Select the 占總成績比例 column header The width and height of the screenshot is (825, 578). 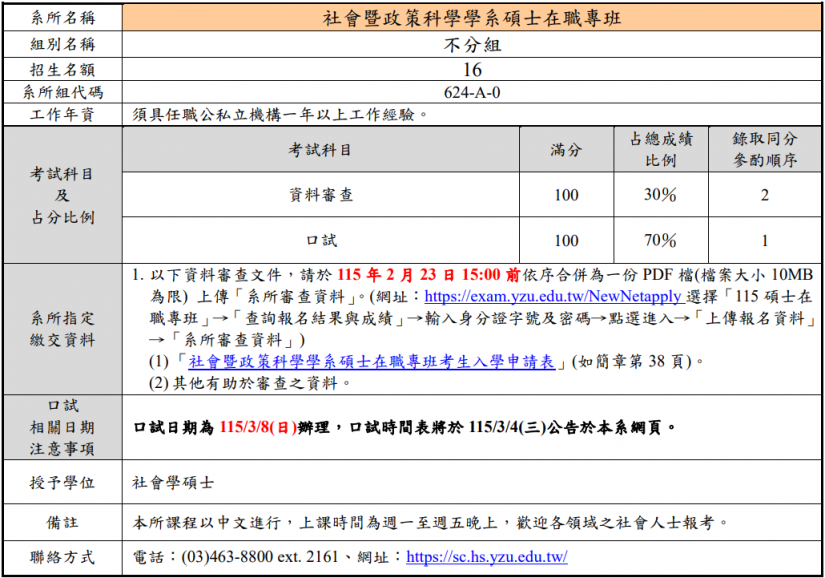pyautogui.click(x=660, y=150)
